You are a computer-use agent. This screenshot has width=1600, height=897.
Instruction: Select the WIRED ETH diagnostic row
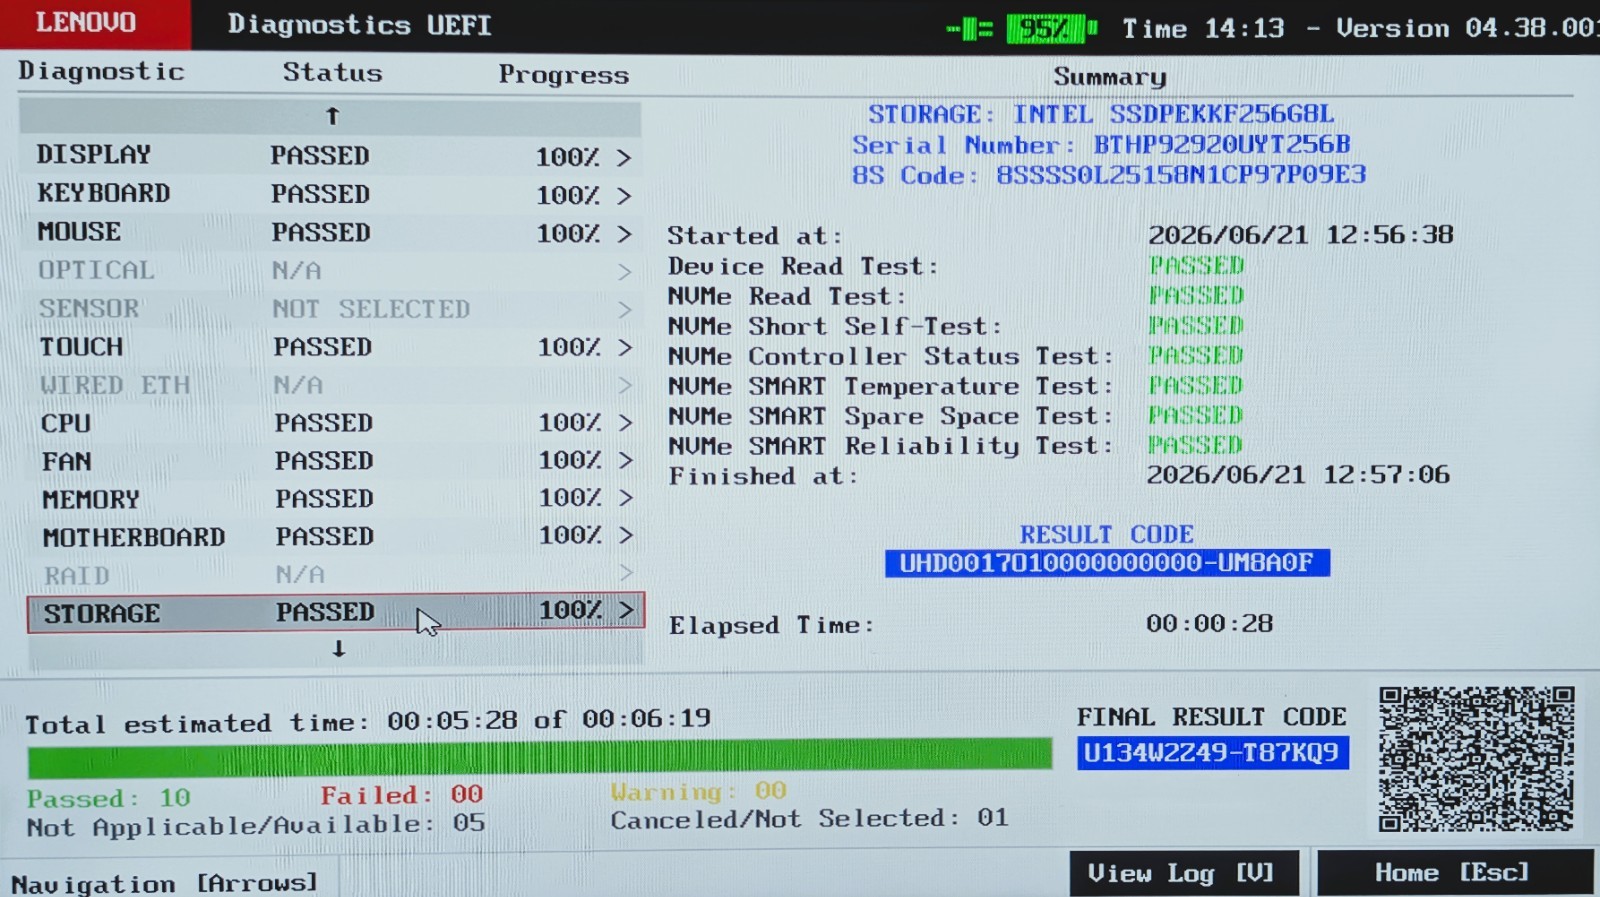click(x=331, y=385)
